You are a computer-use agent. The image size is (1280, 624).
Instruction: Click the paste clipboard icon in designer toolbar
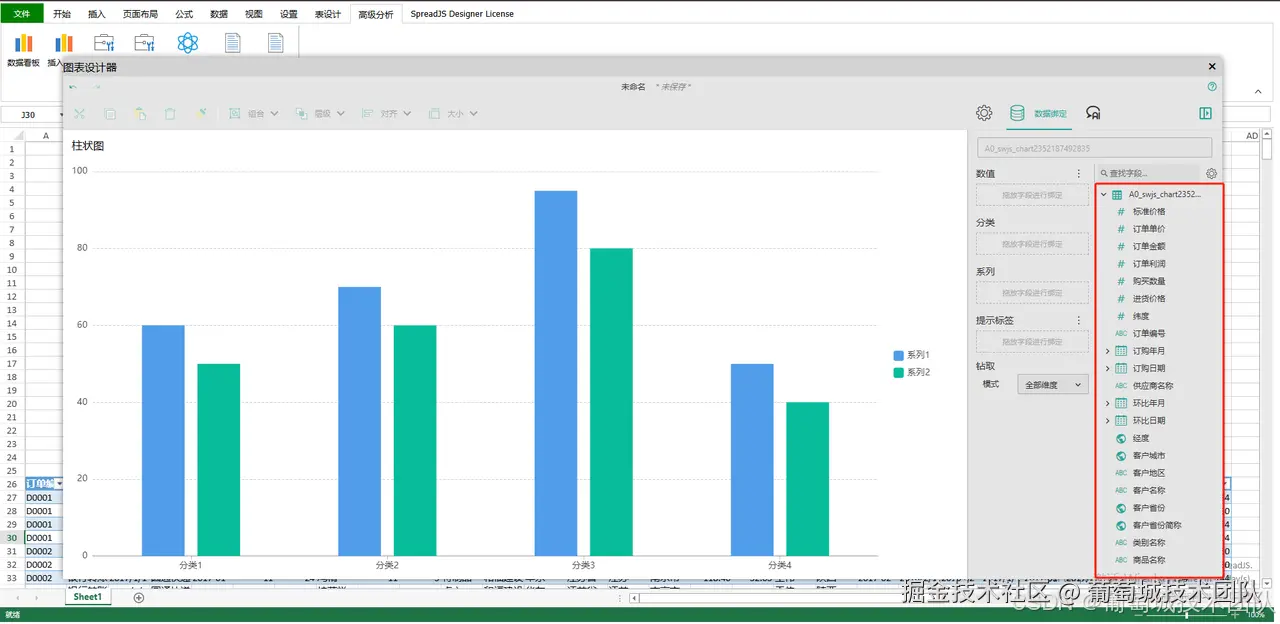pyautogui.click(x=140, y=114)
